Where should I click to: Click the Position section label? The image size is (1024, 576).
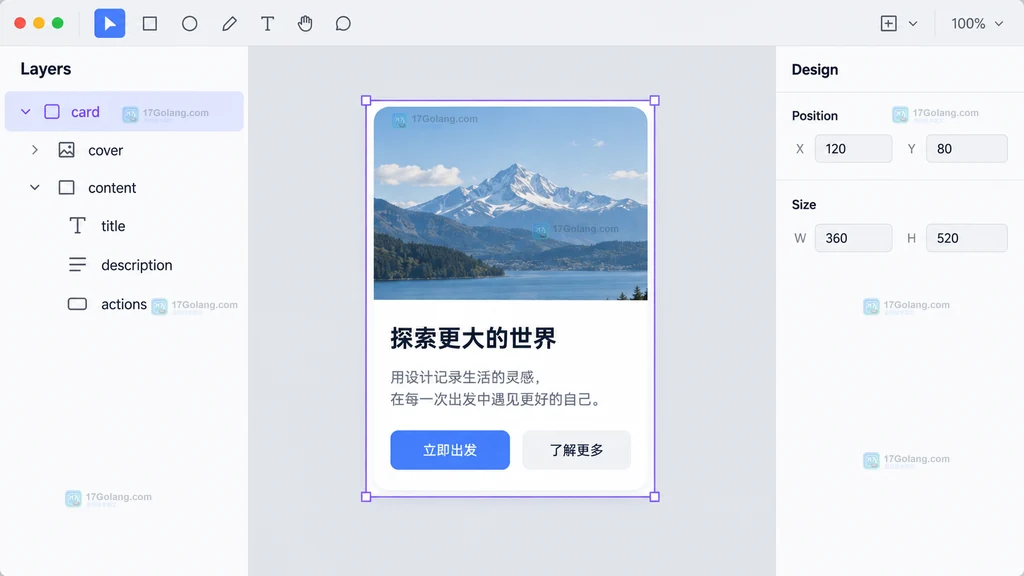pyautogui.click(x=814, y=116)
